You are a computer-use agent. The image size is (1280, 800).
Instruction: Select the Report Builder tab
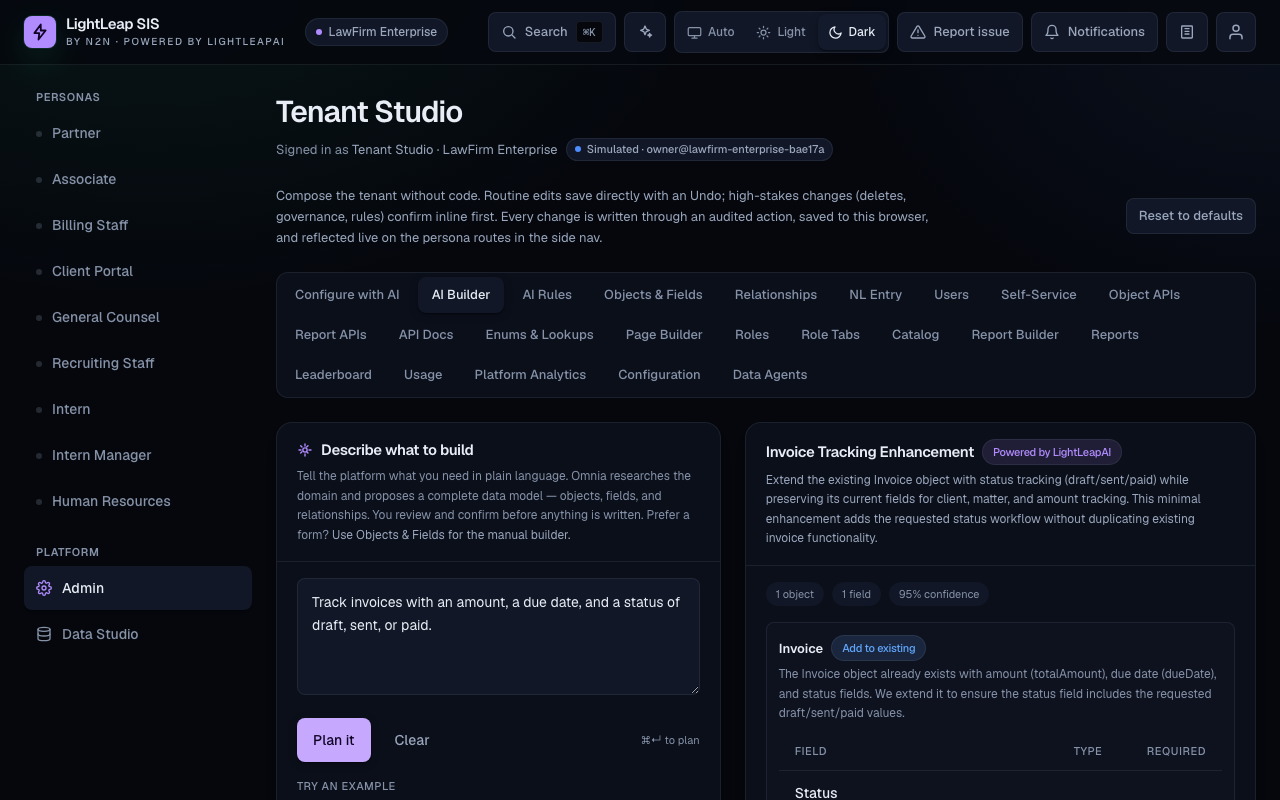[1015, 335]
